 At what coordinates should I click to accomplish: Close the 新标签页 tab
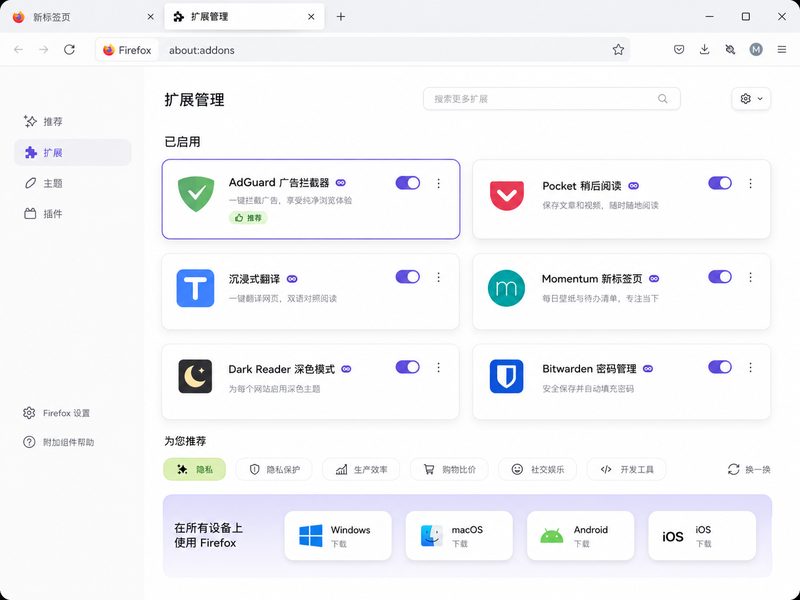151,17
